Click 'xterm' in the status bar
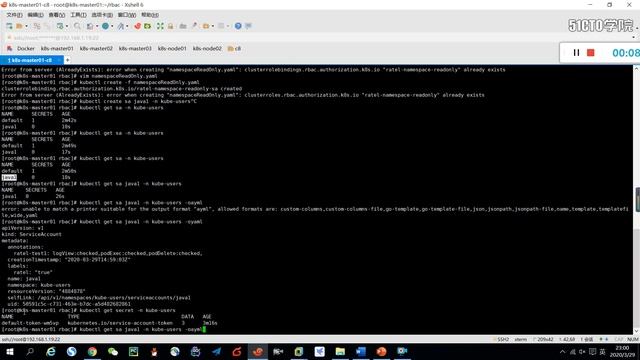The image size is (640, 360). pos(520,340)
